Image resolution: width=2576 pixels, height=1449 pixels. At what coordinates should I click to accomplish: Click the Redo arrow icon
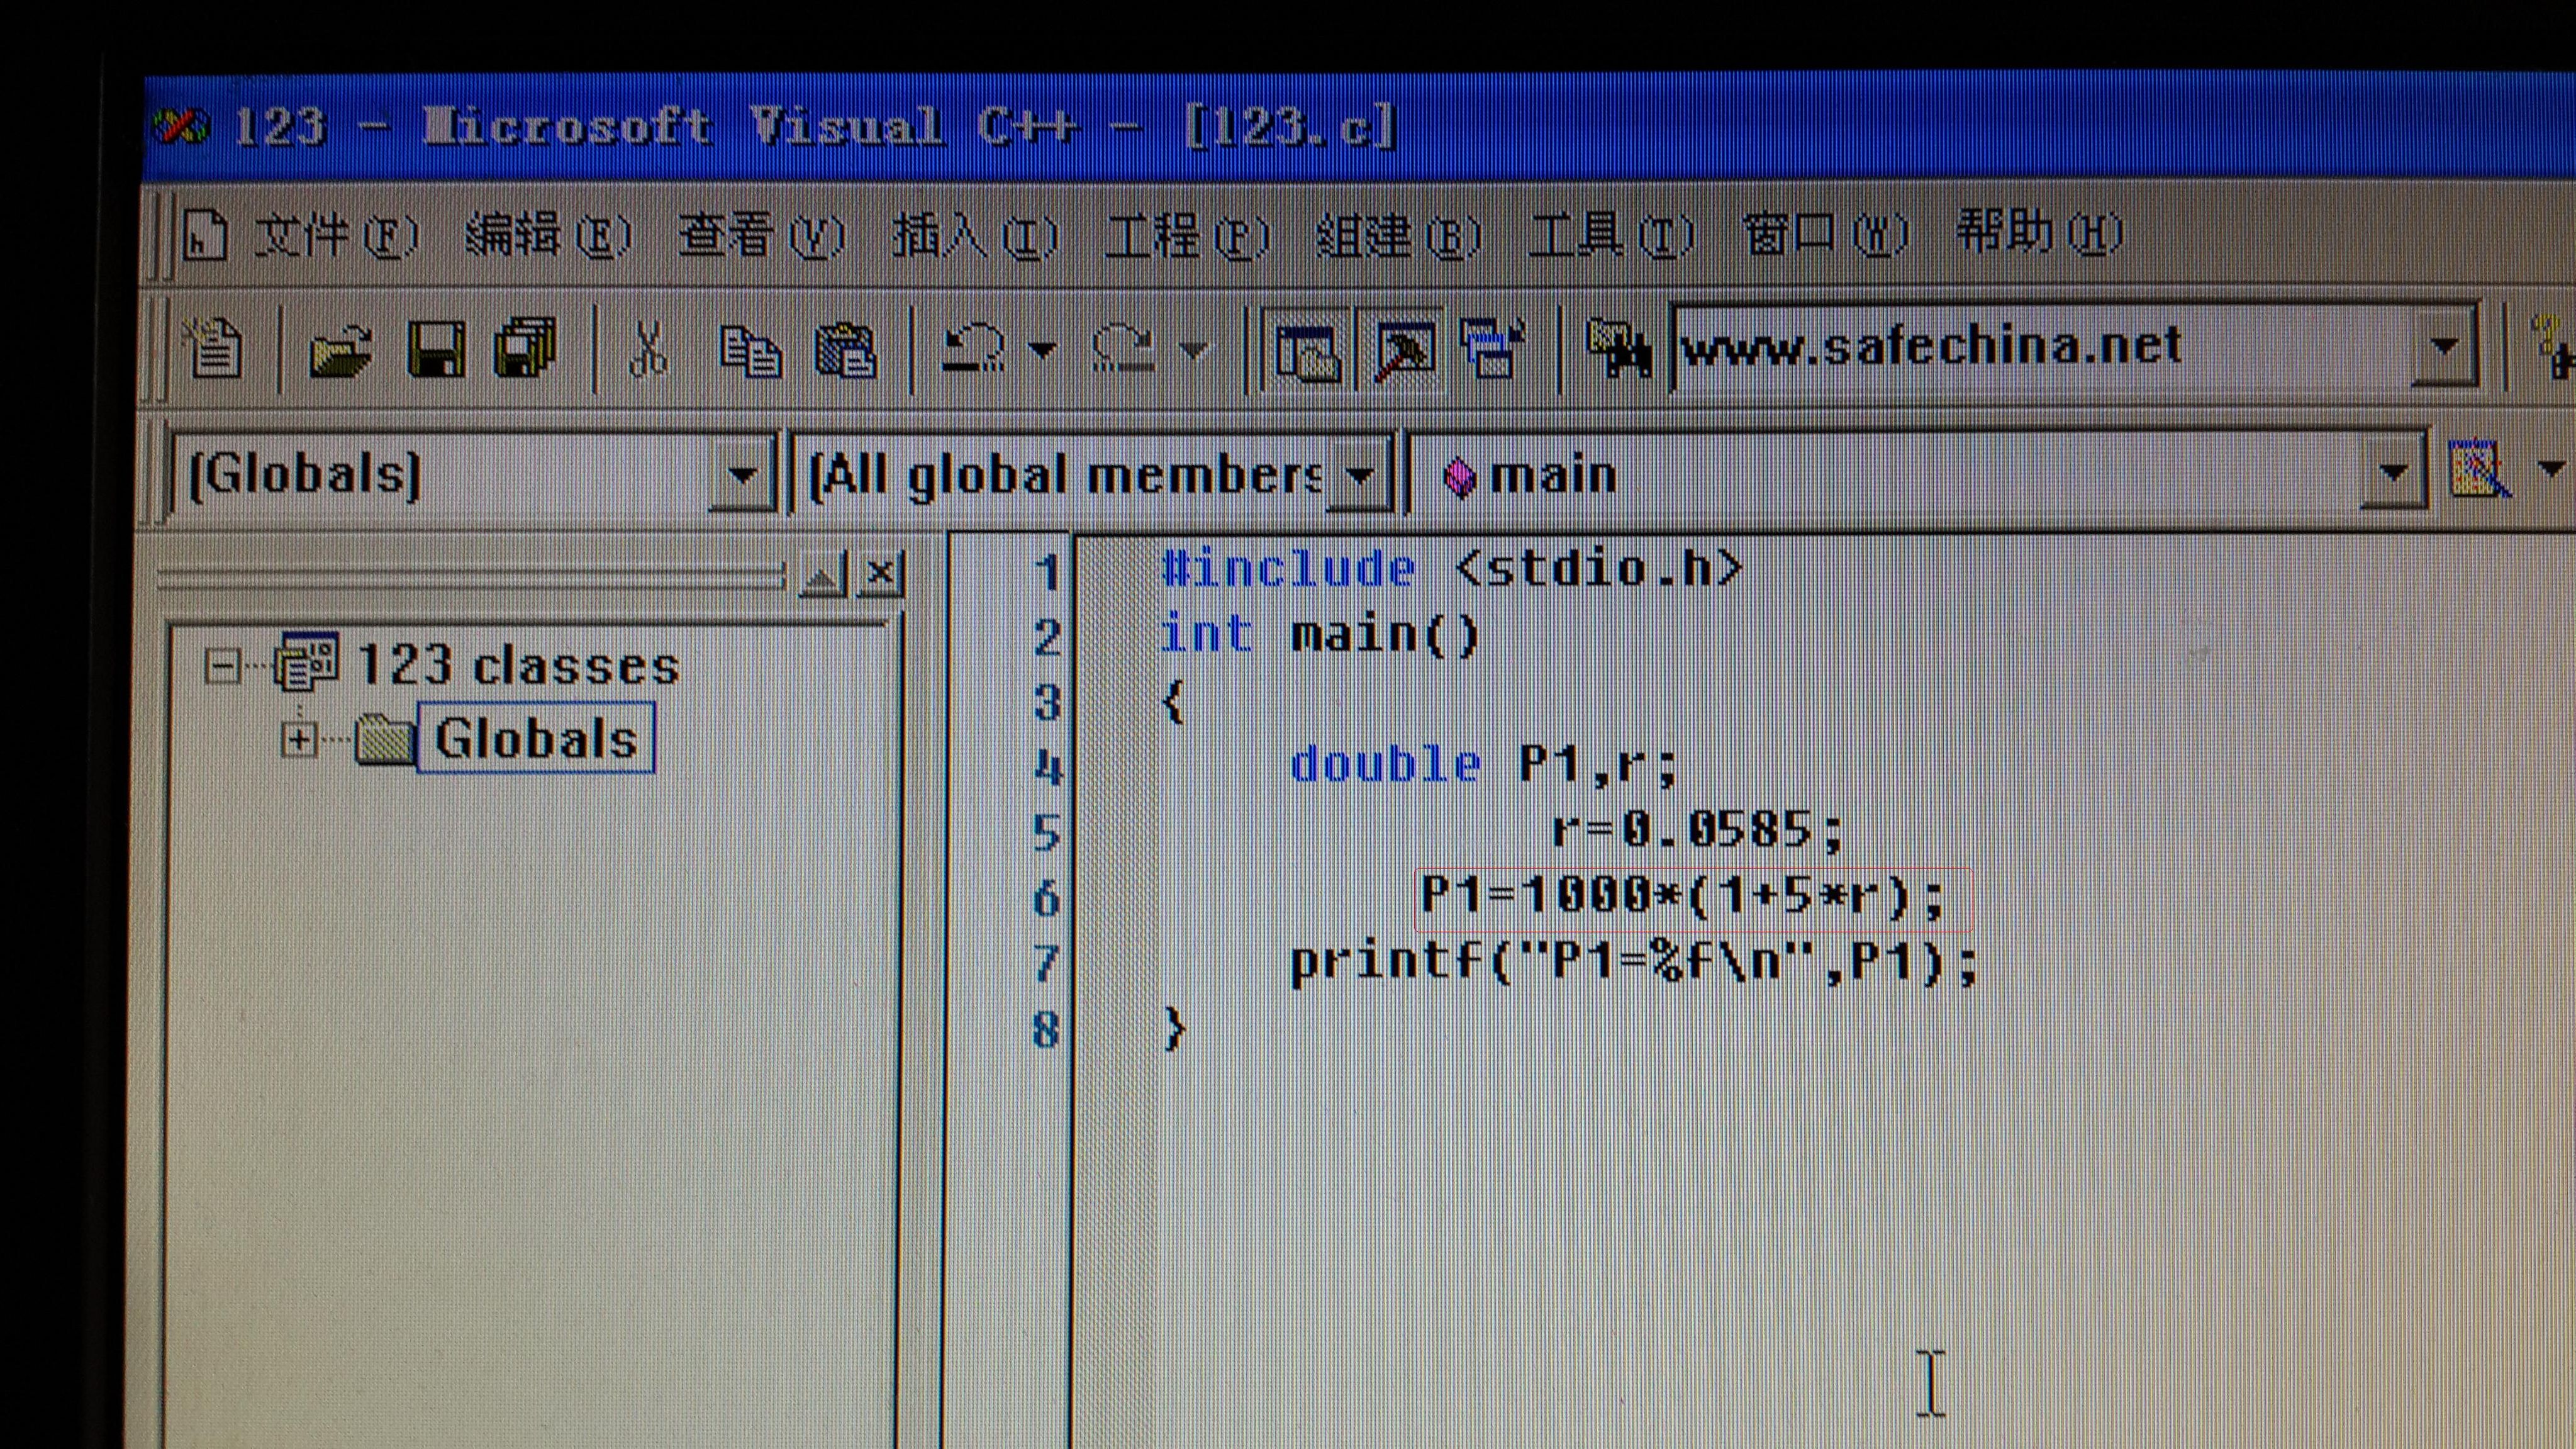click(x=1123, y=348)
